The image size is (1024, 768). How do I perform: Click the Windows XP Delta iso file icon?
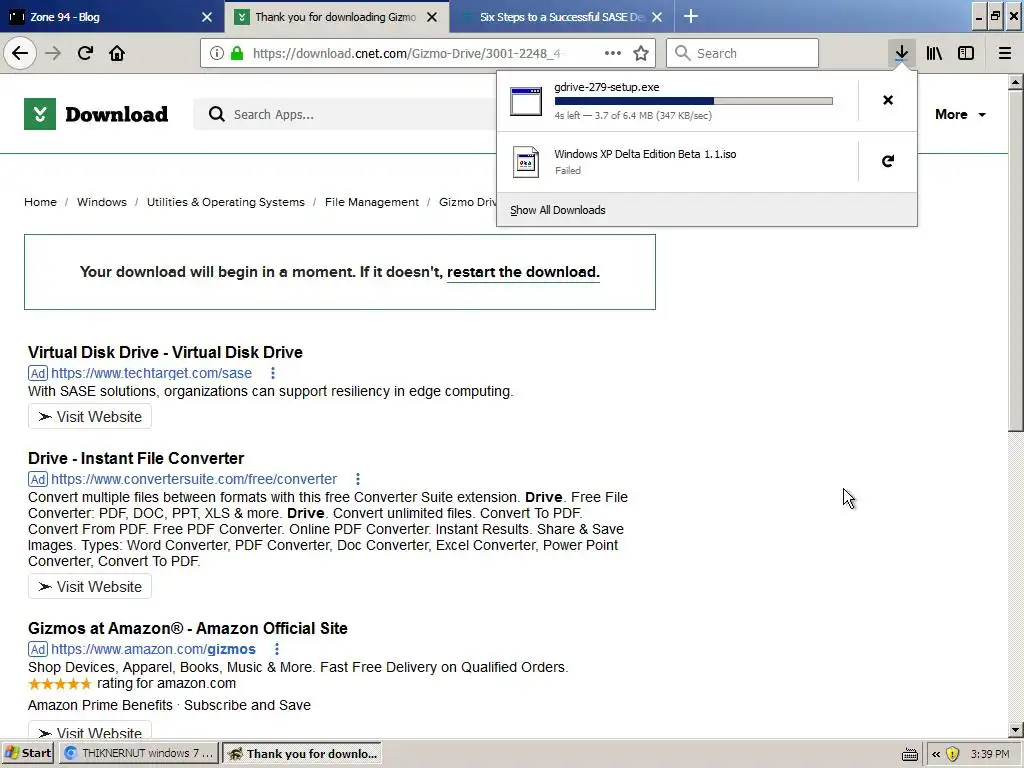click(x=526, y=162)
